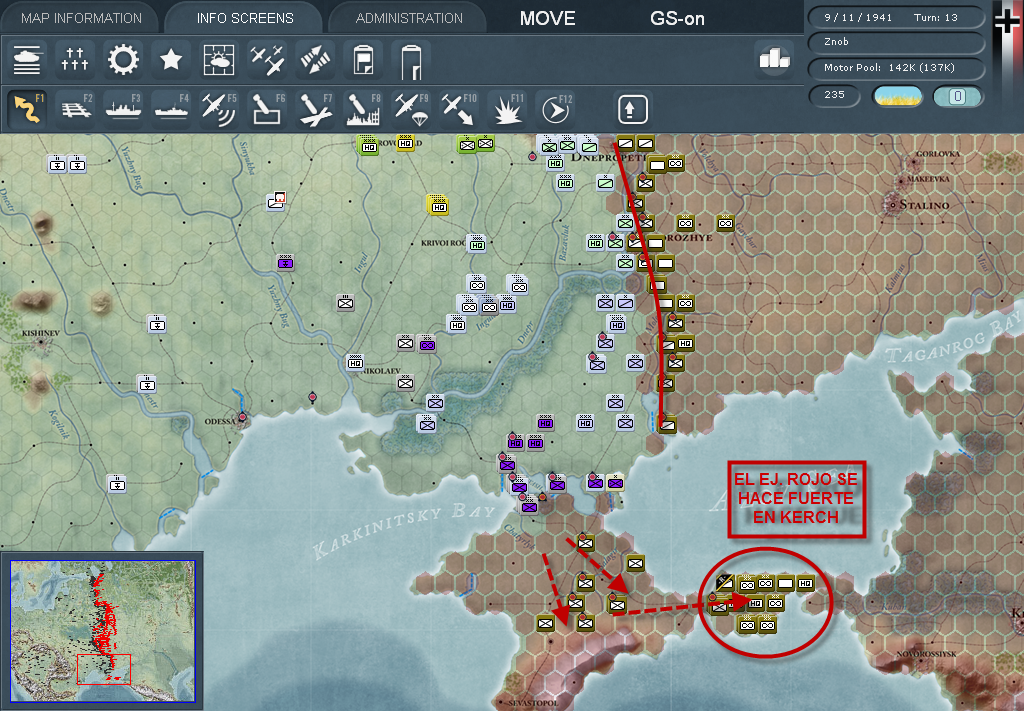Click the Kishinev city label
Screen dimensions: 1024x711
pyautogui.click(x=40, y=333)
